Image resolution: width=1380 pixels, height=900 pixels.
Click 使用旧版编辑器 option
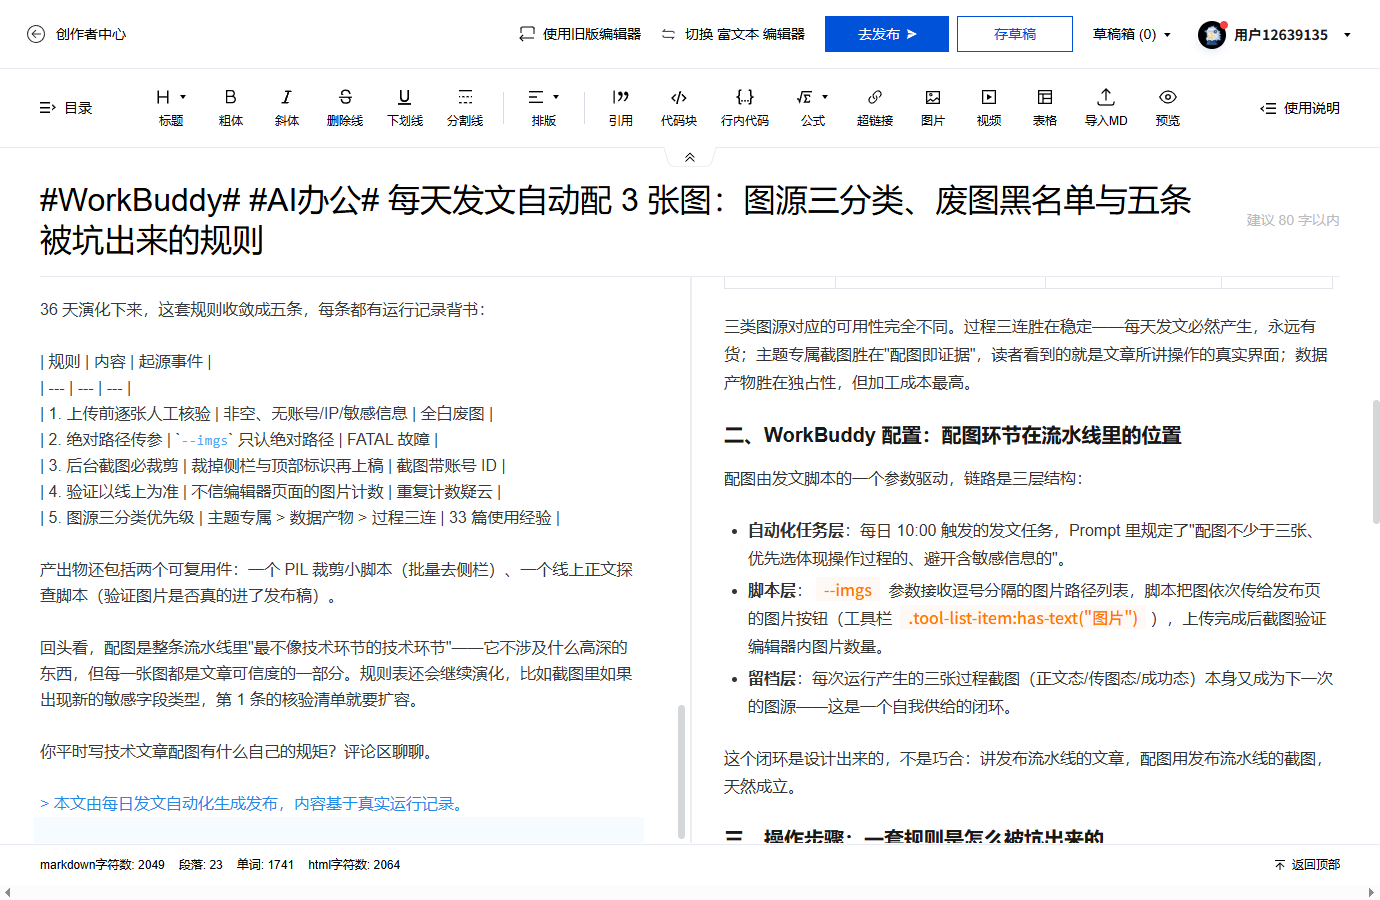(580, 34)
